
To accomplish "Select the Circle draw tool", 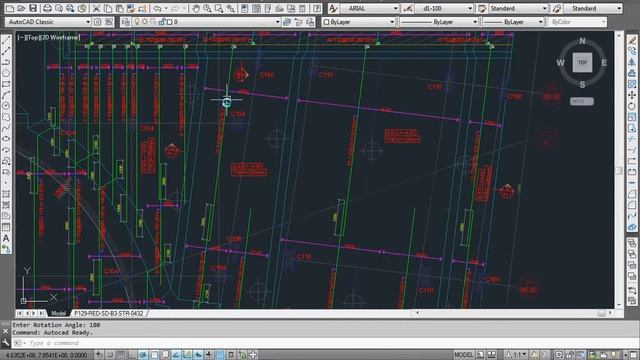I will point(6,106).
